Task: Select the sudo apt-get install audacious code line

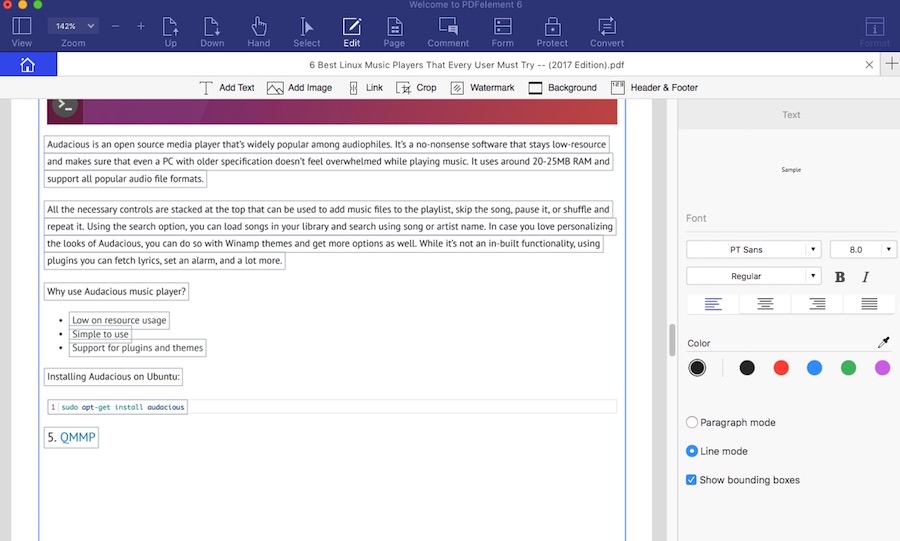Action: point(118,407)
